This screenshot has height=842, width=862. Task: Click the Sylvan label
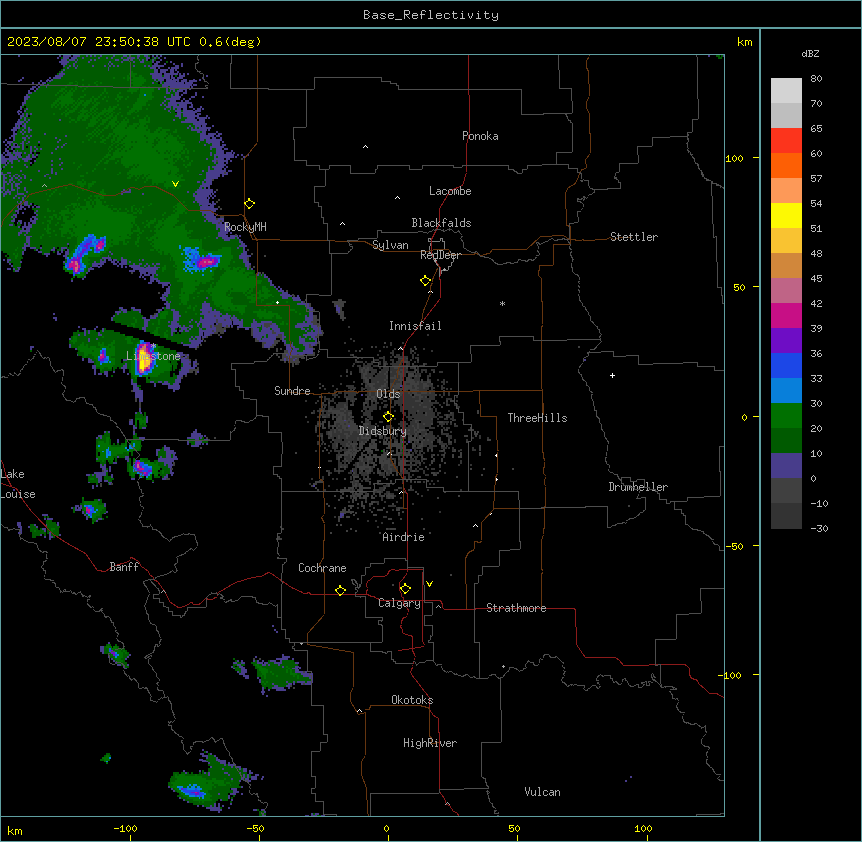tap(390, 245)
